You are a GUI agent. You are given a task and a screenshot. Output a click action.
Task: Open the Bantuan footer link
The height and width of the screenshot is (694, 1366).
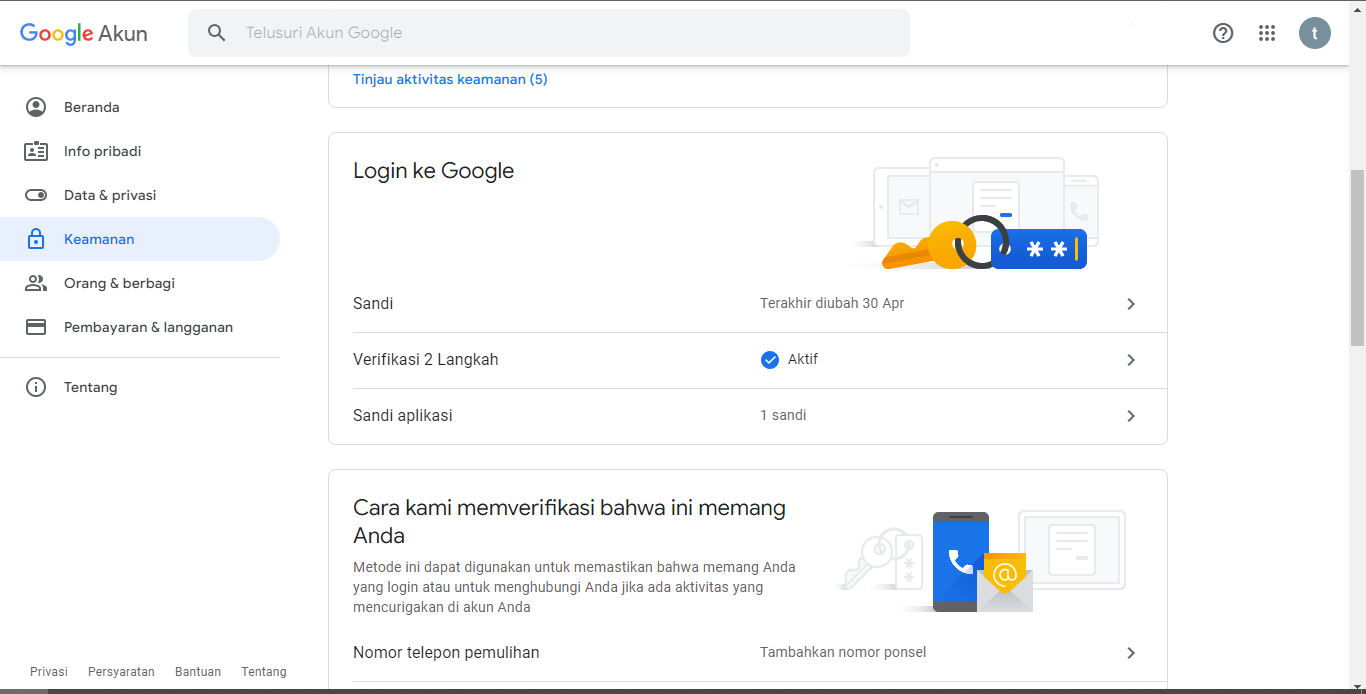pos(198,672)
